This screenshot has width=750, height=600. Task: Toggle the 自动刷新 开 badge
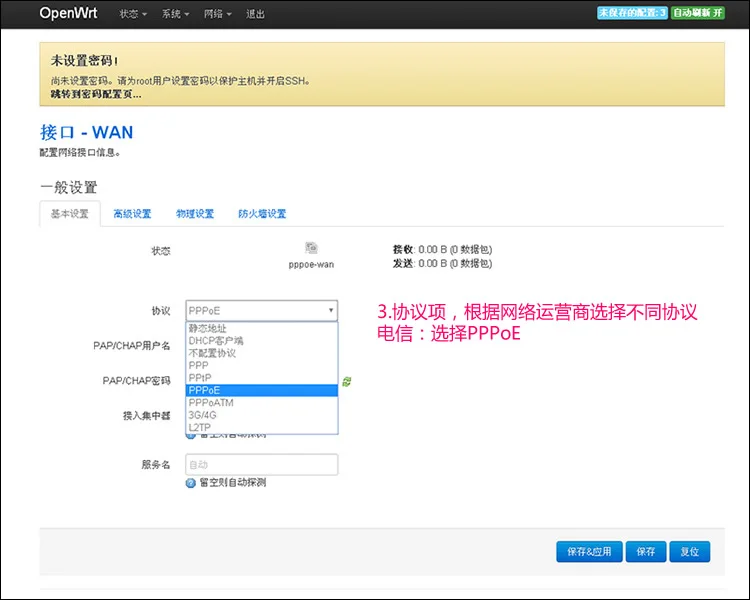click(698, 13)
